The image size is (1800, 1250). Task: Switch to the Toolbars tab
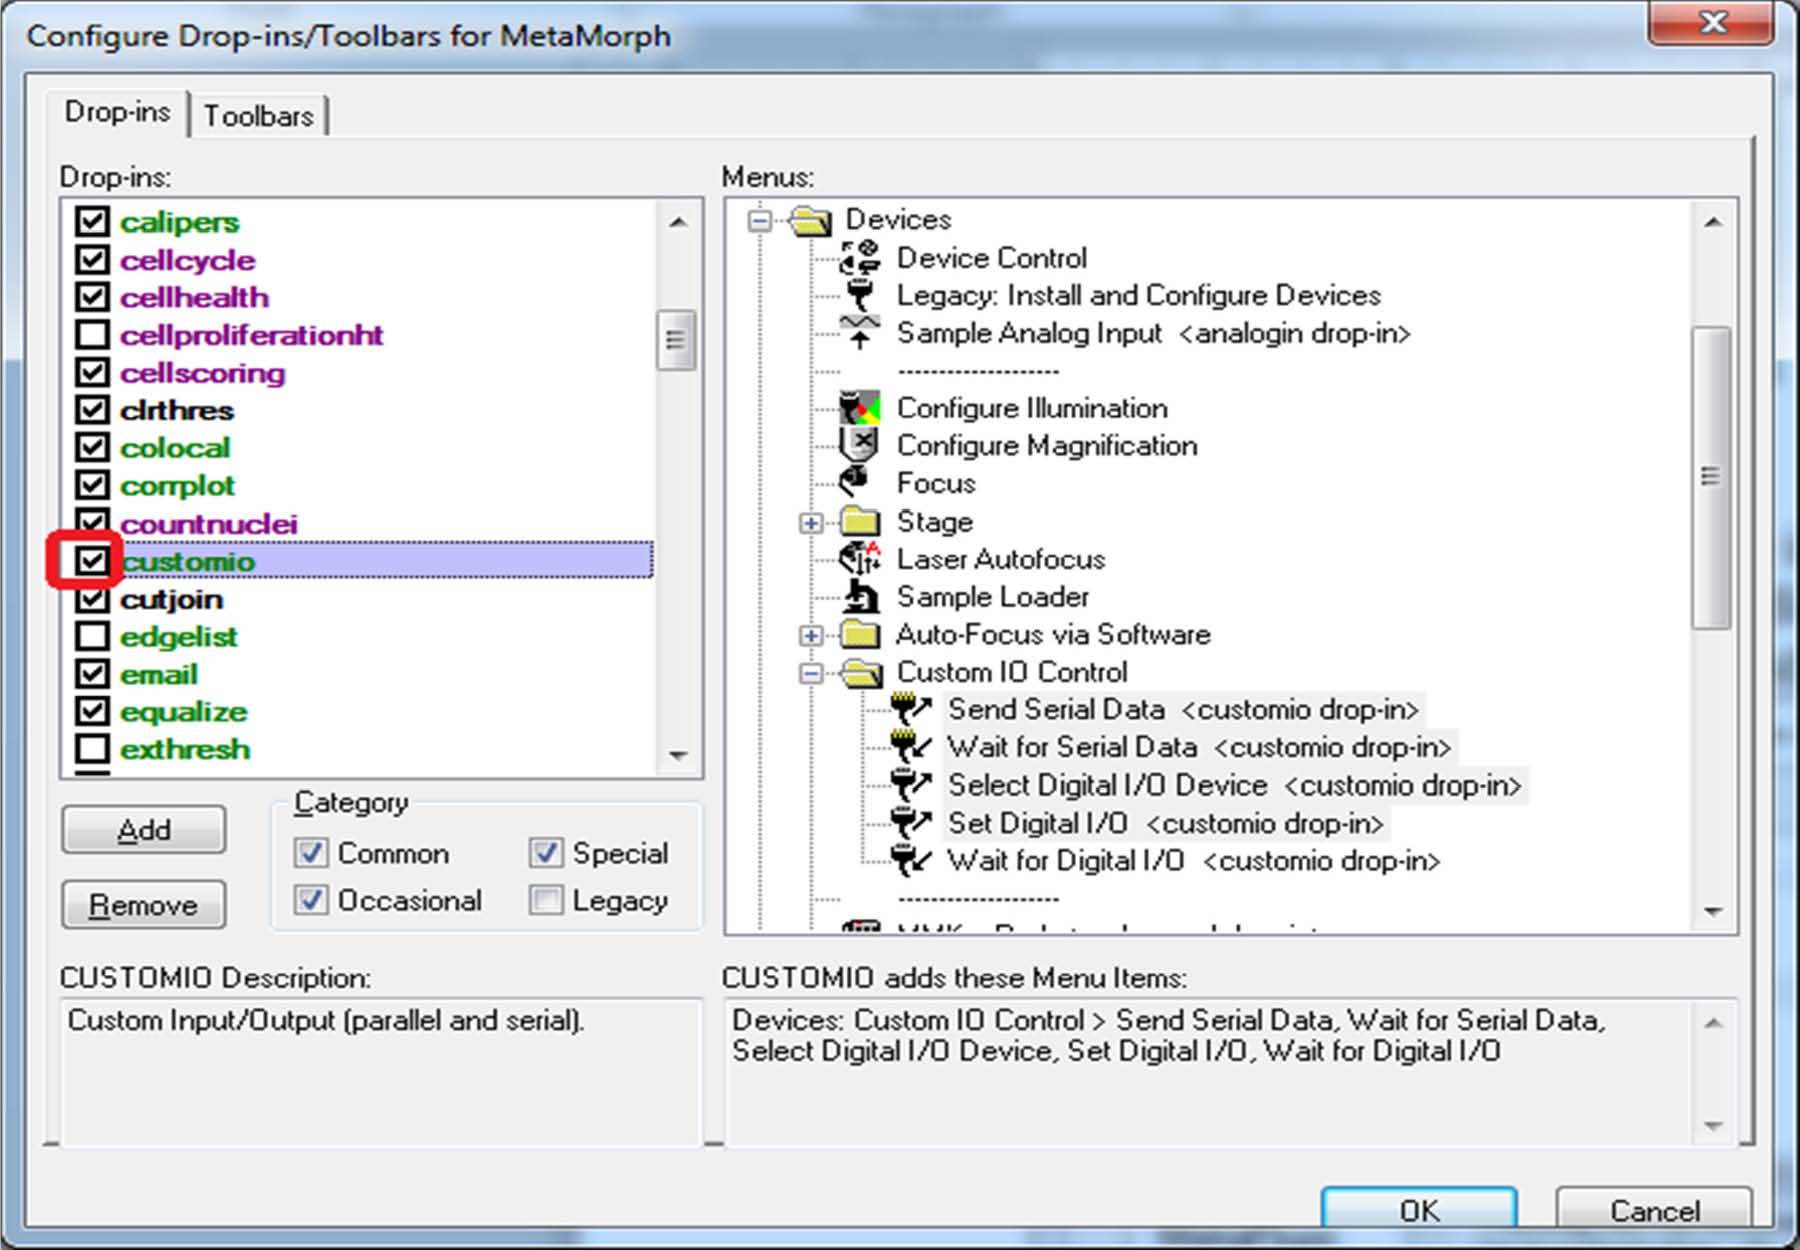[x=259, y=116]
